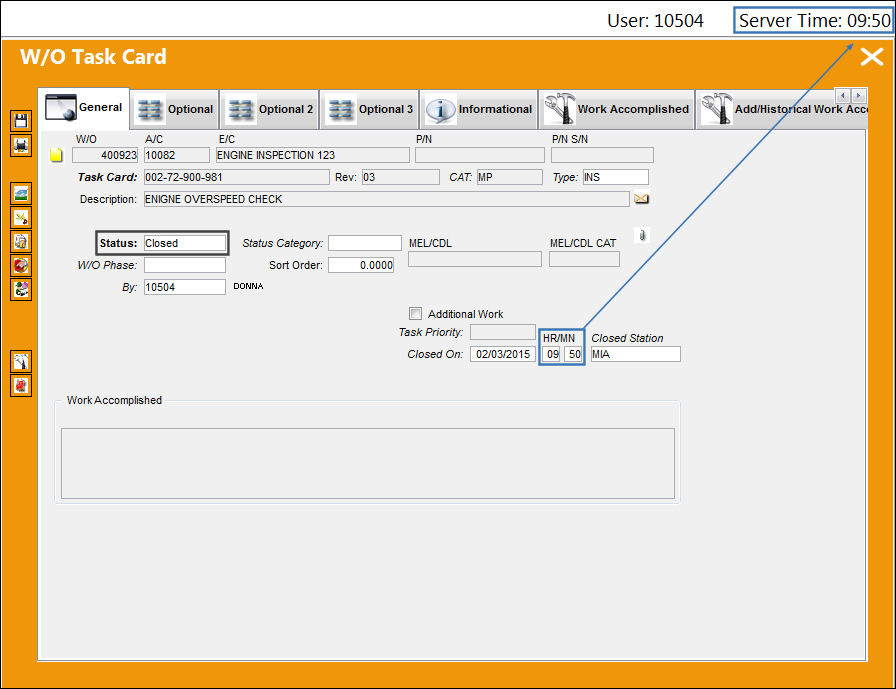
Task: Click the Server Time: 09:50 text
Action: click(814, 21)
